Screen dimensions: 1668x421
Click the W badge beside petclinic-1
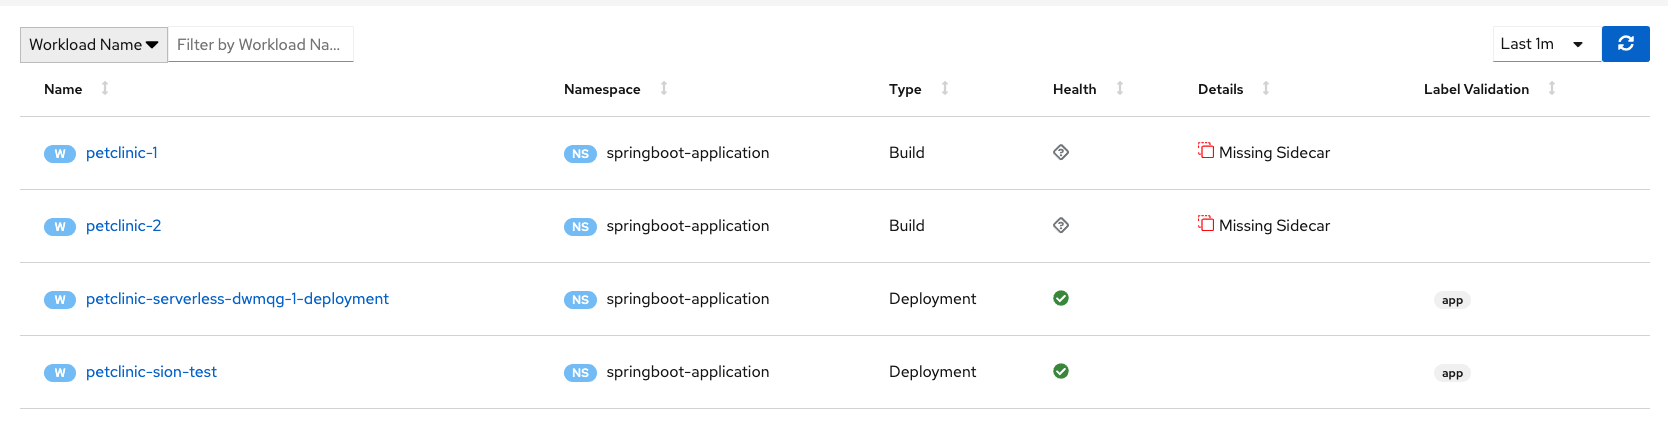[60, 154]
